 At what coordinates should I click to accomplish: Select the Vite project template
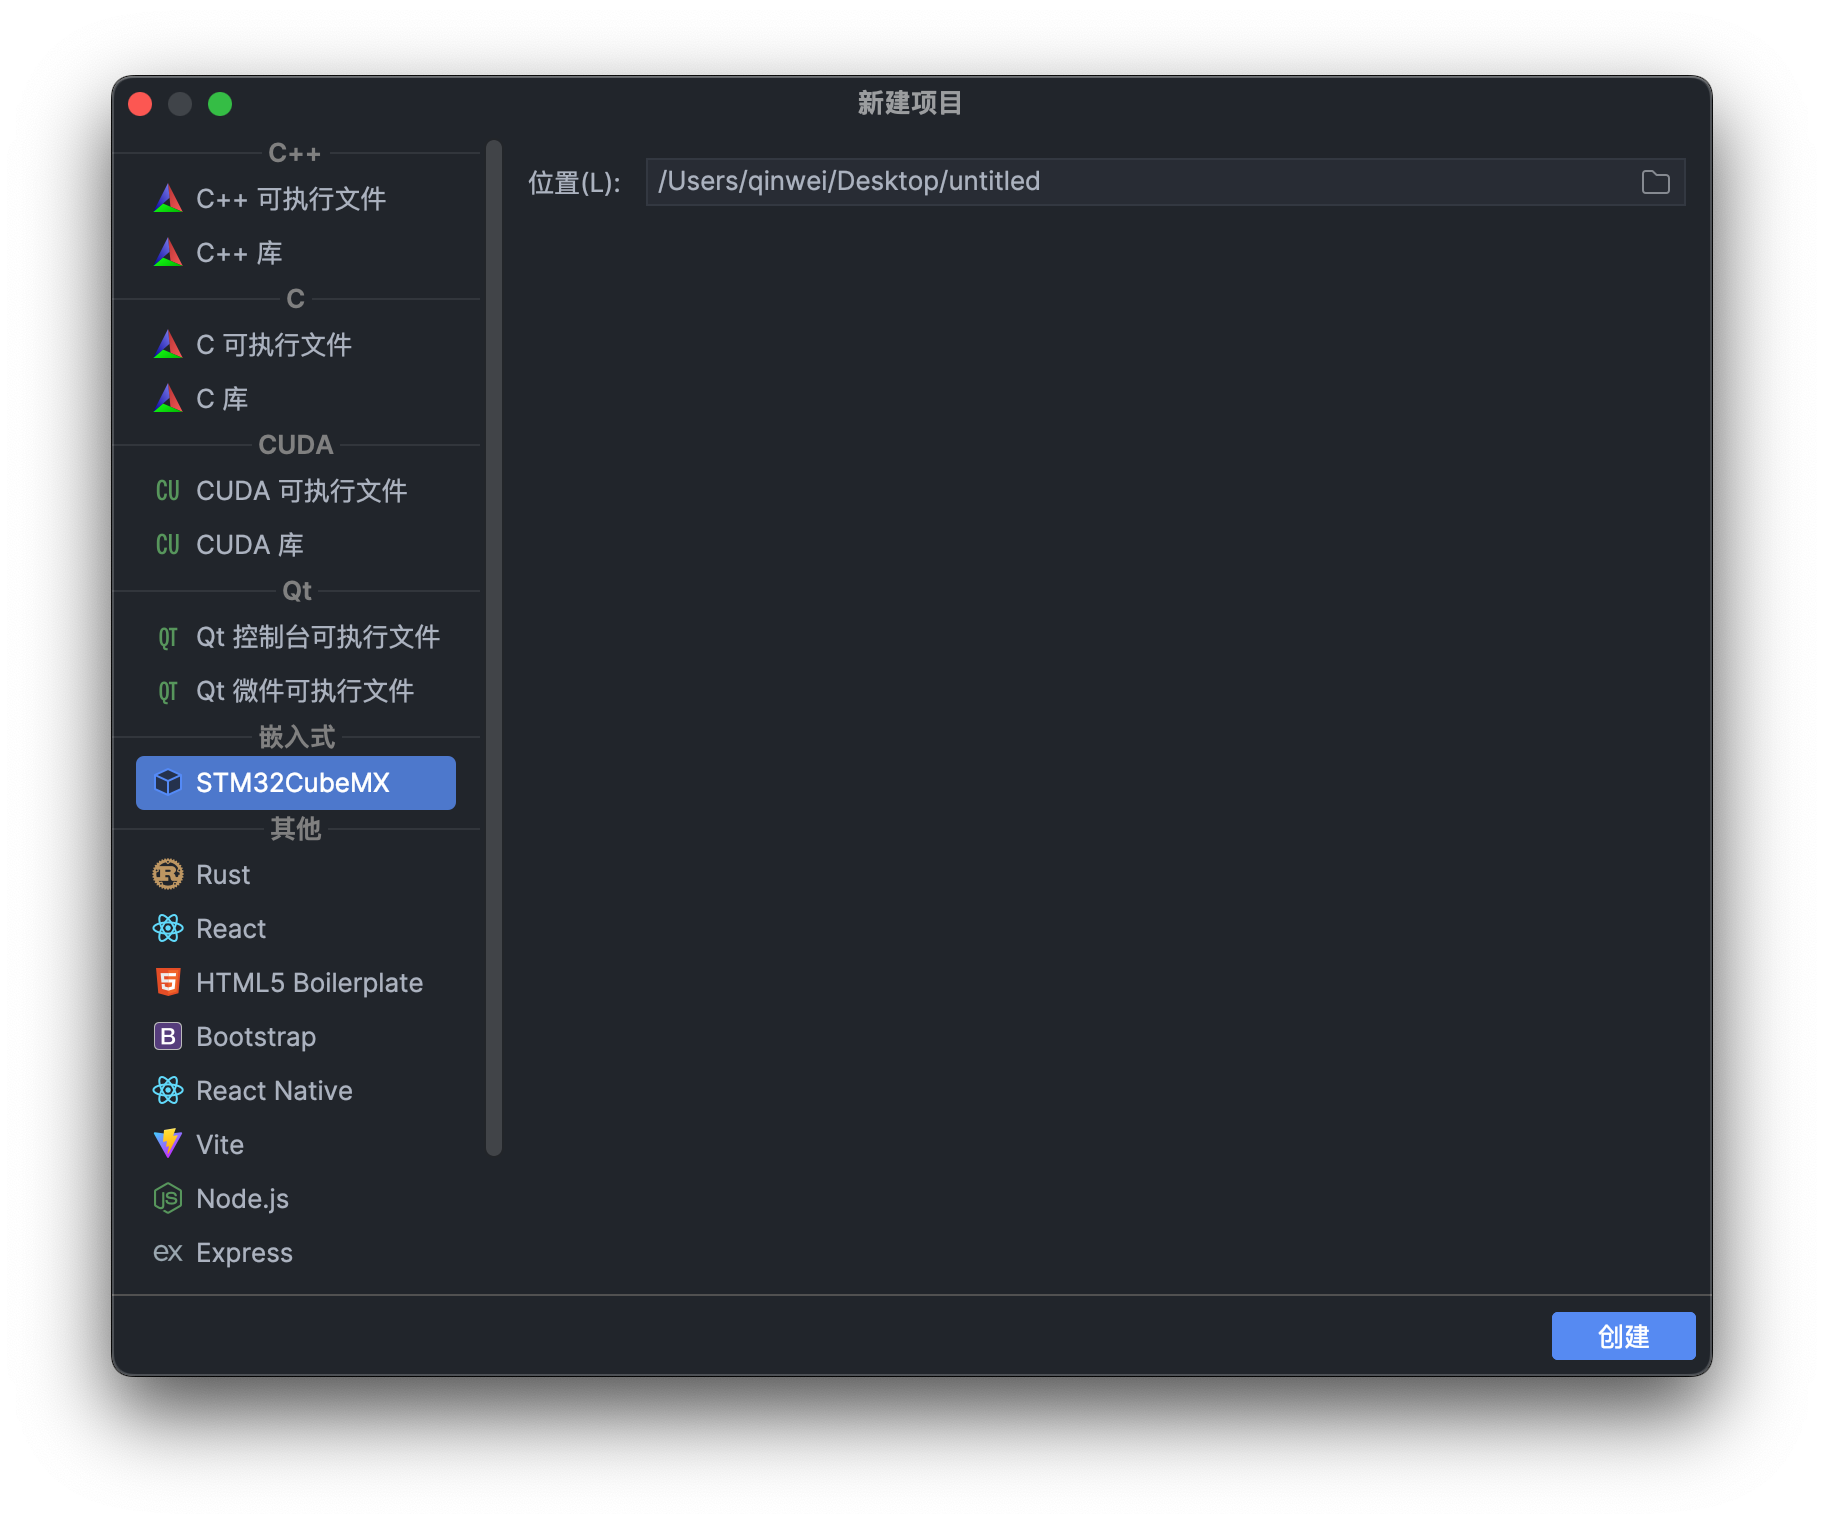pos(219,1144)
